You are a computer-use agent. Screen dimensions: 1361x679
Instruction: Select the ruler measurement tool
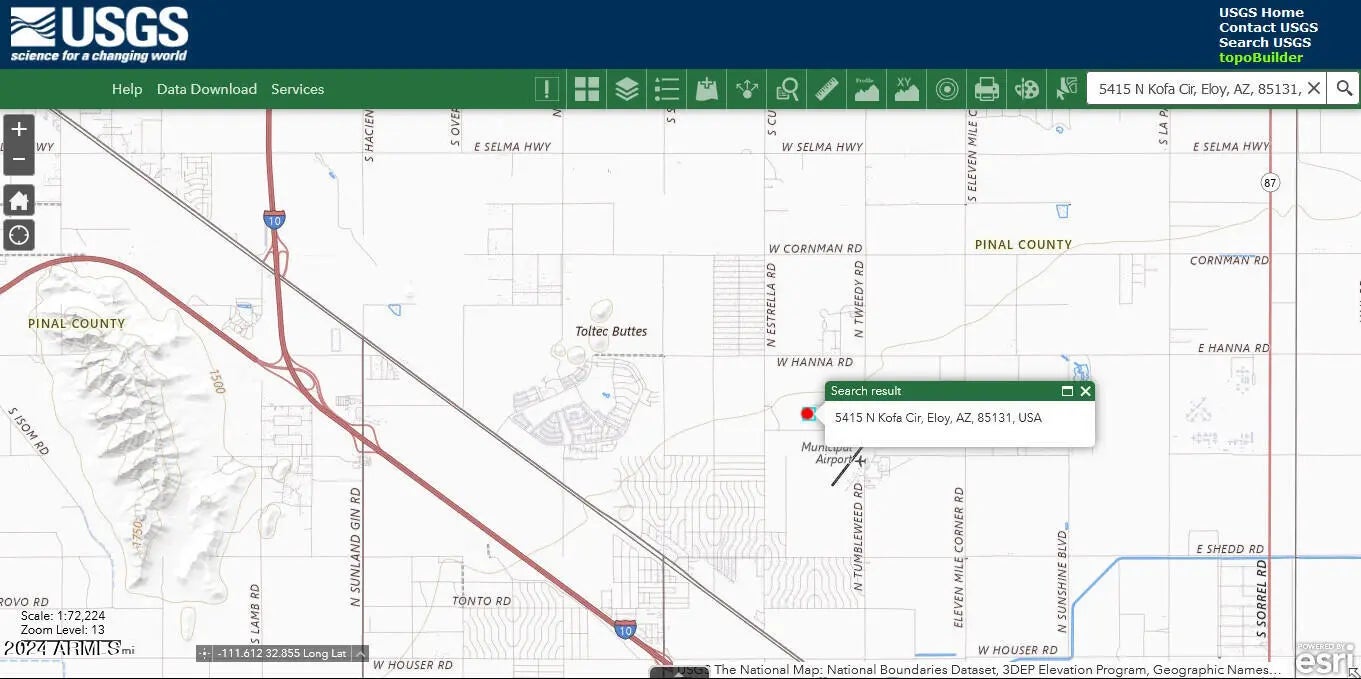click(x=827, y=89)
